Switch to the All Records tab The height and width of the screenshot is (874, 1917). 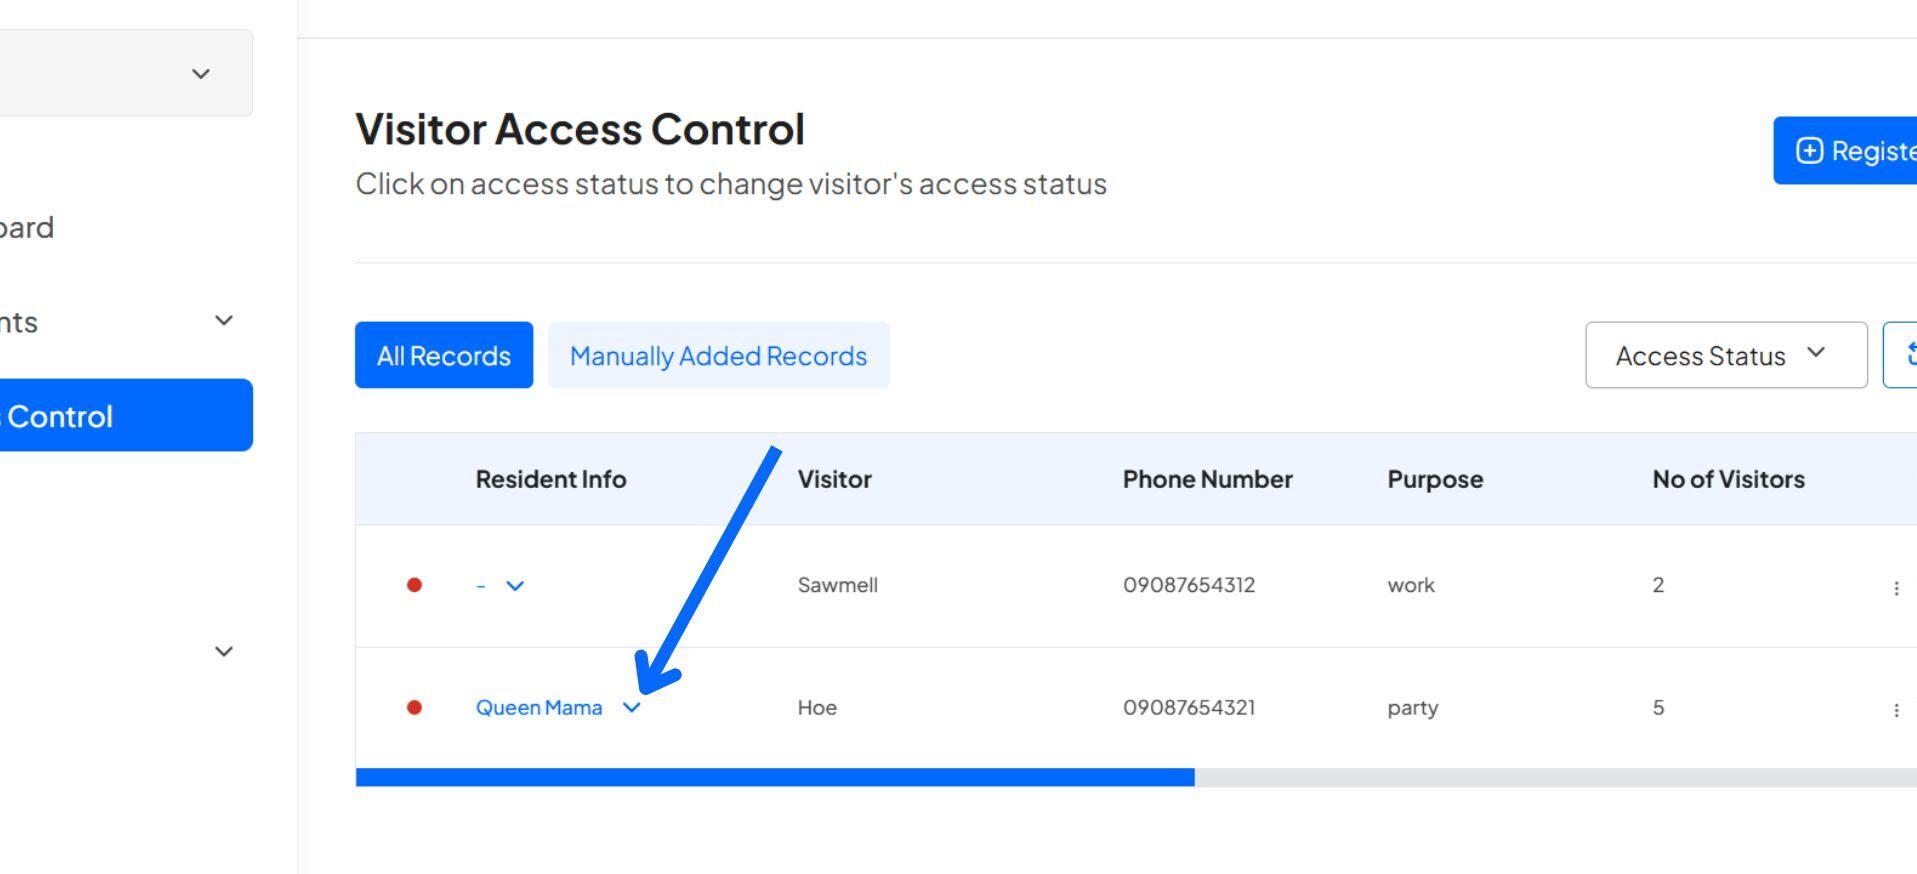coord(443,355)
